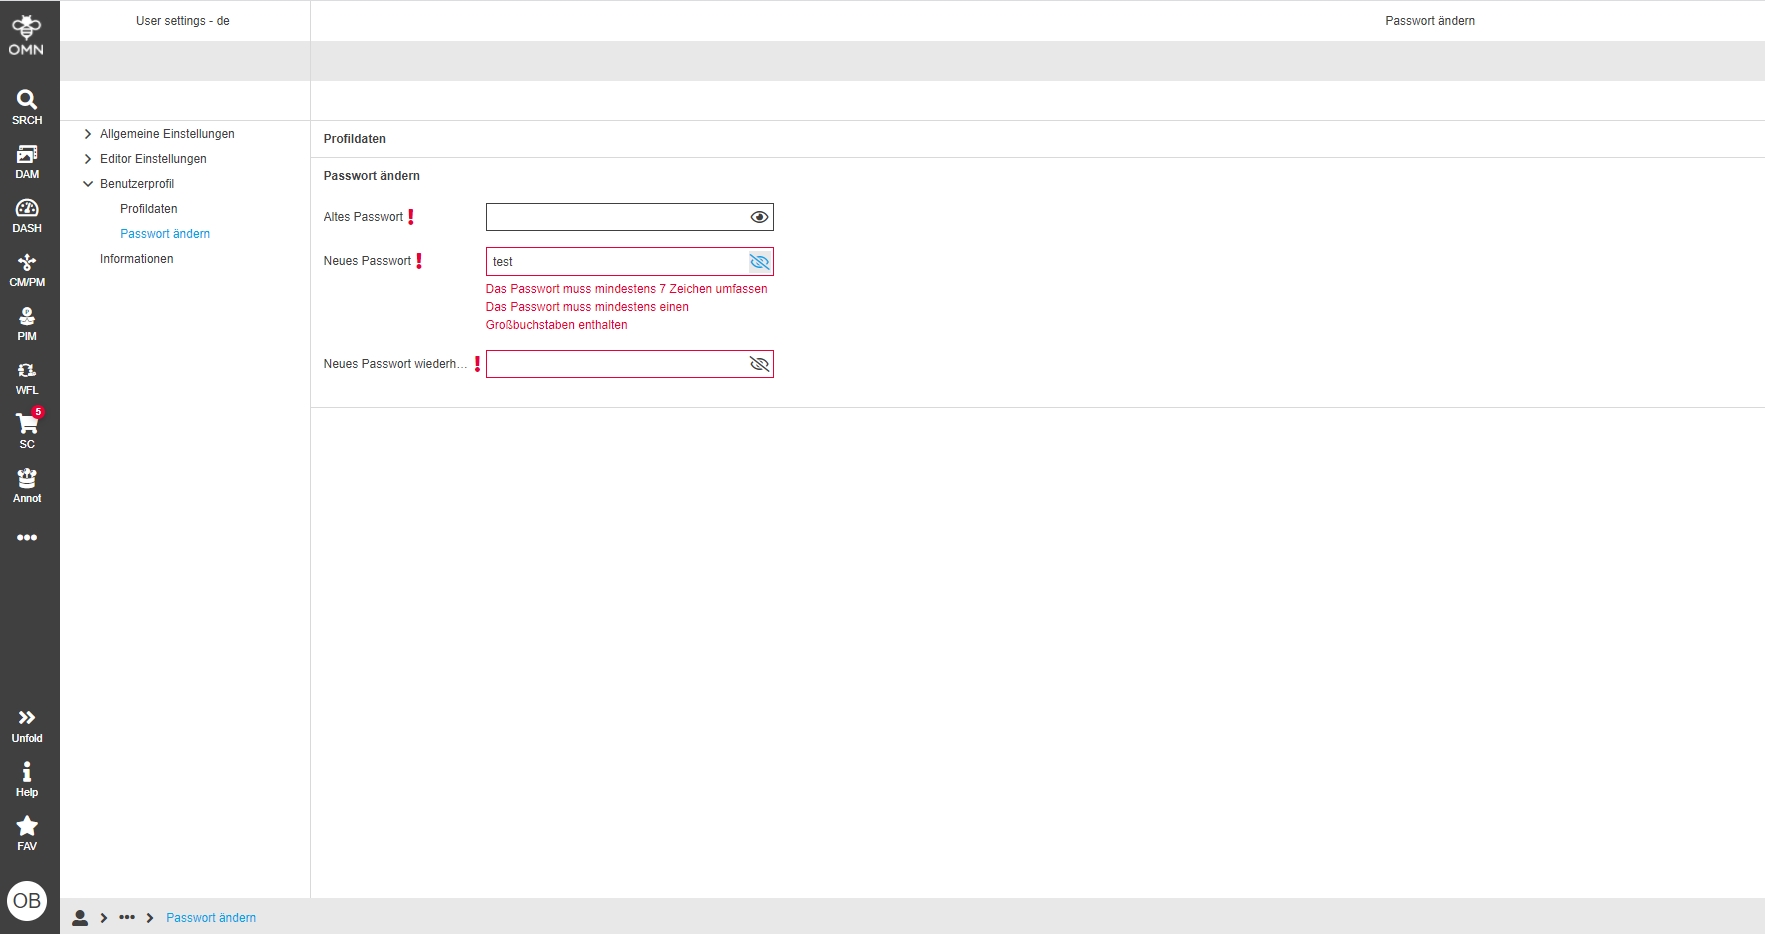This screenshot has height=934, width=1765.
Task: Expand Editor Einstellungen tree node
Action: pos(88,159)
